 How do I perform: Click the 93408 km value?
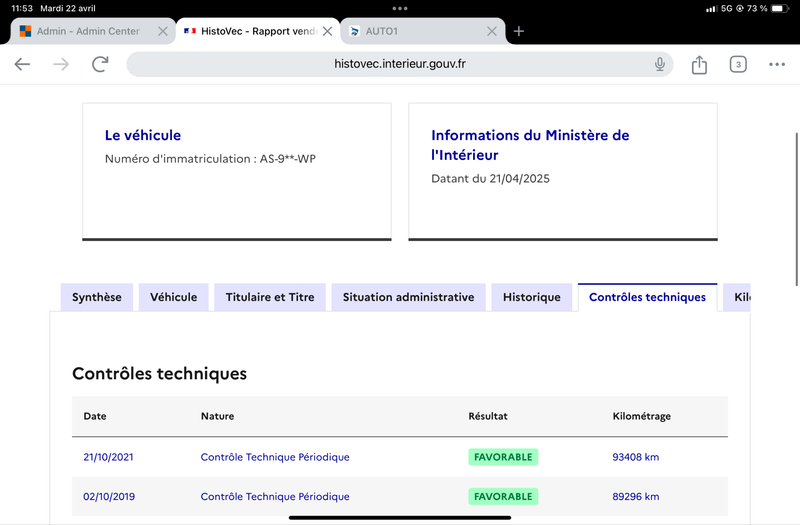[636, 457]
